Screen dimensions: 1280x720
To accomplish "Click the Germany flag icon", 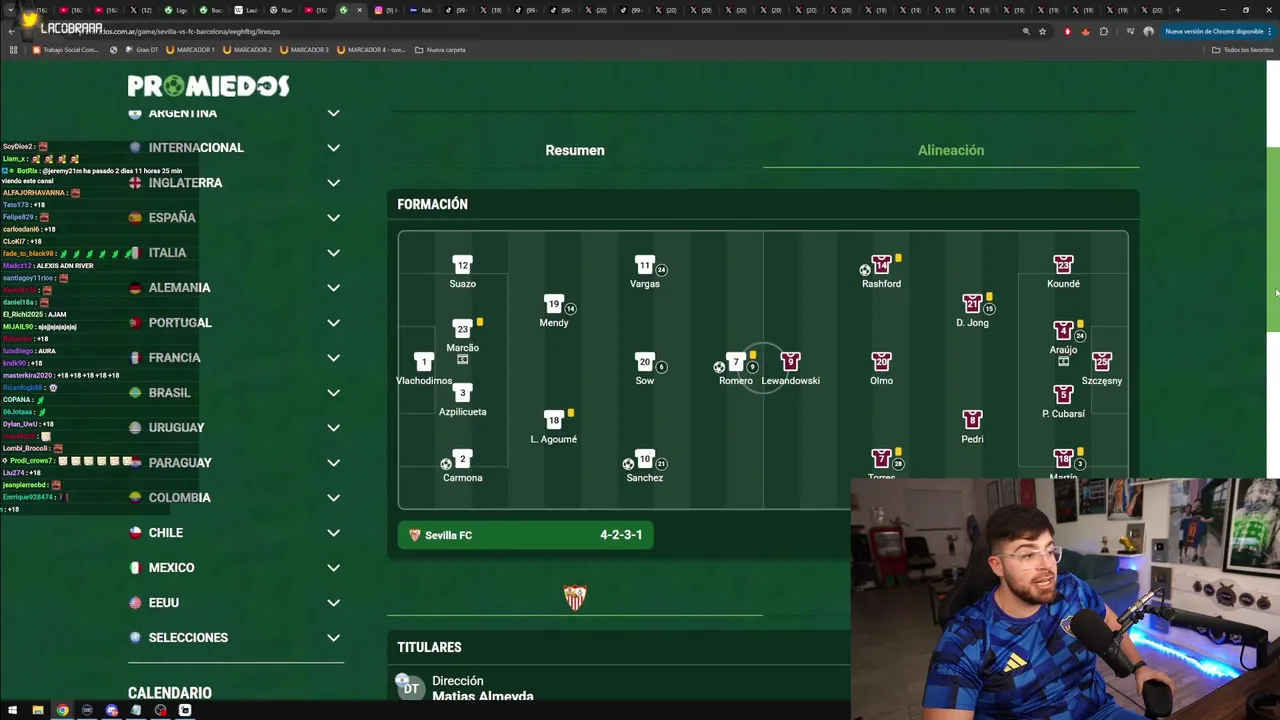I will pyautogui.click(x=135, y=287).
